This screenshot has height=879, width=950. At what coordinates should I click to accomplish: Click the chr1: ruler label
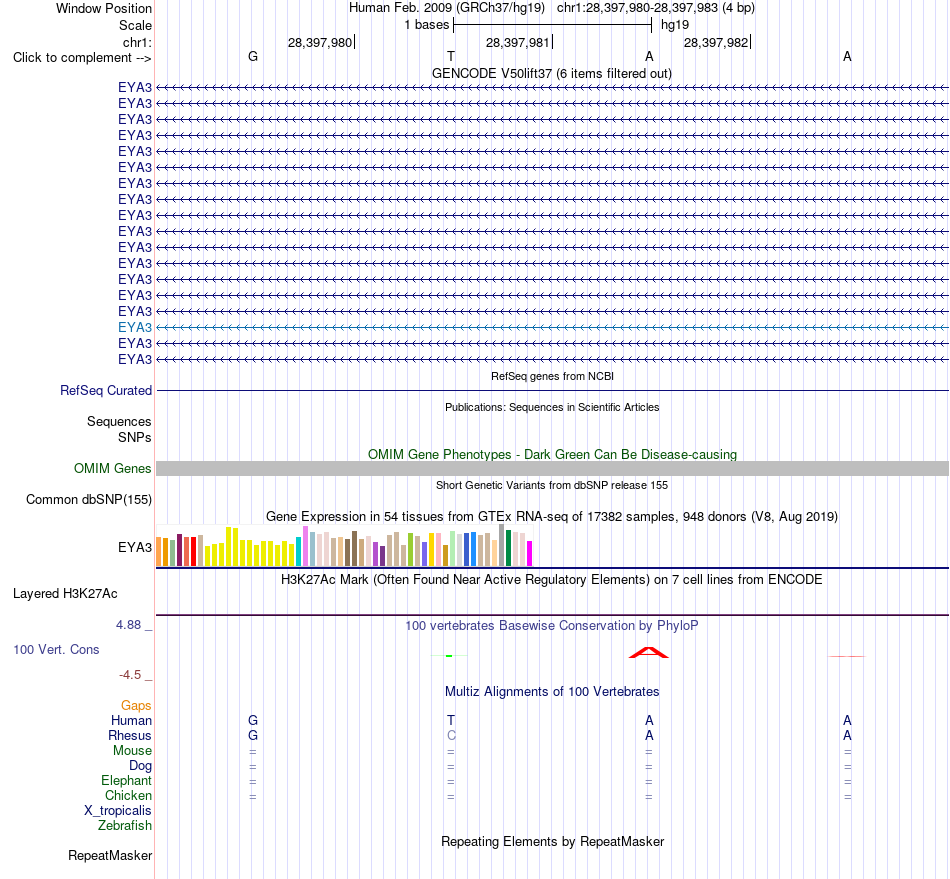(x=137, y=42)
